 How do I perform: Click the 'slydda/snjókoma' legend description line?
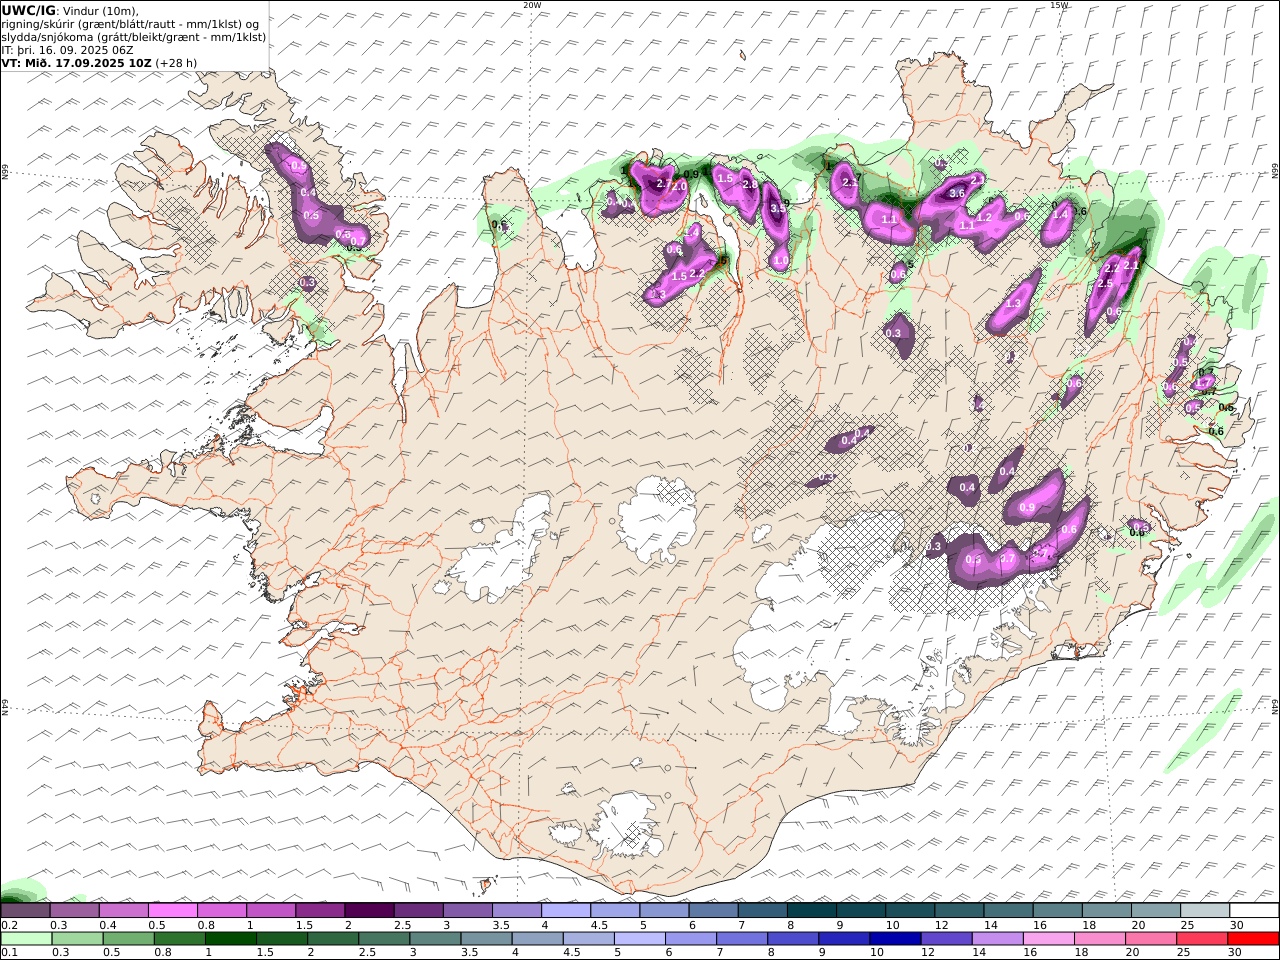[x=134, y=37]
